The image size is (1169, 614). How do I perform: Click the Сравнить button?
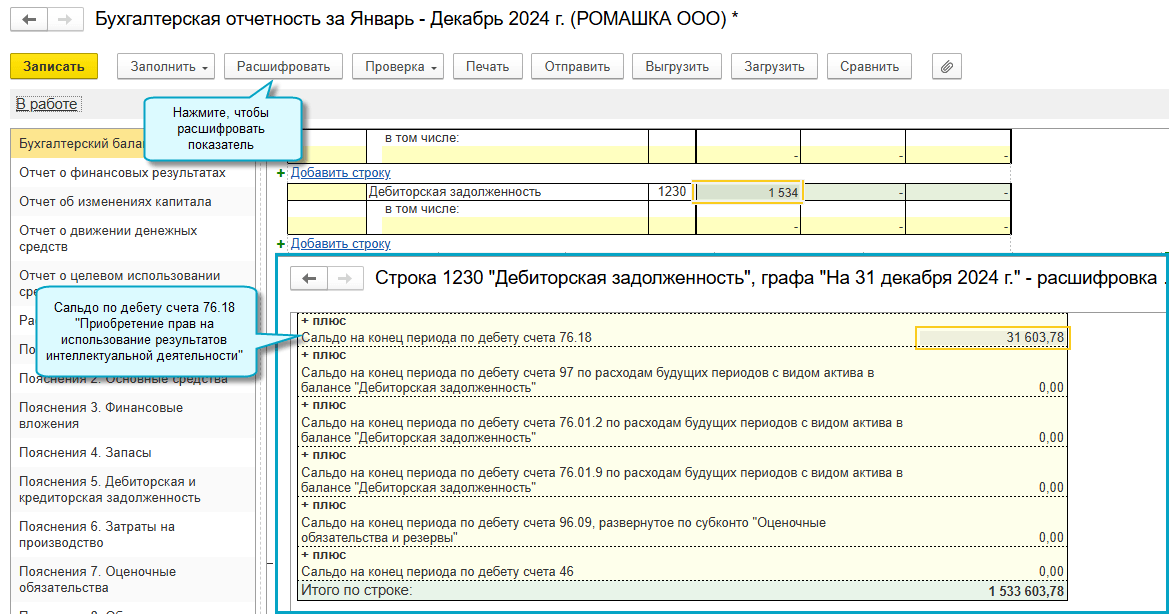tap(869, 66)
